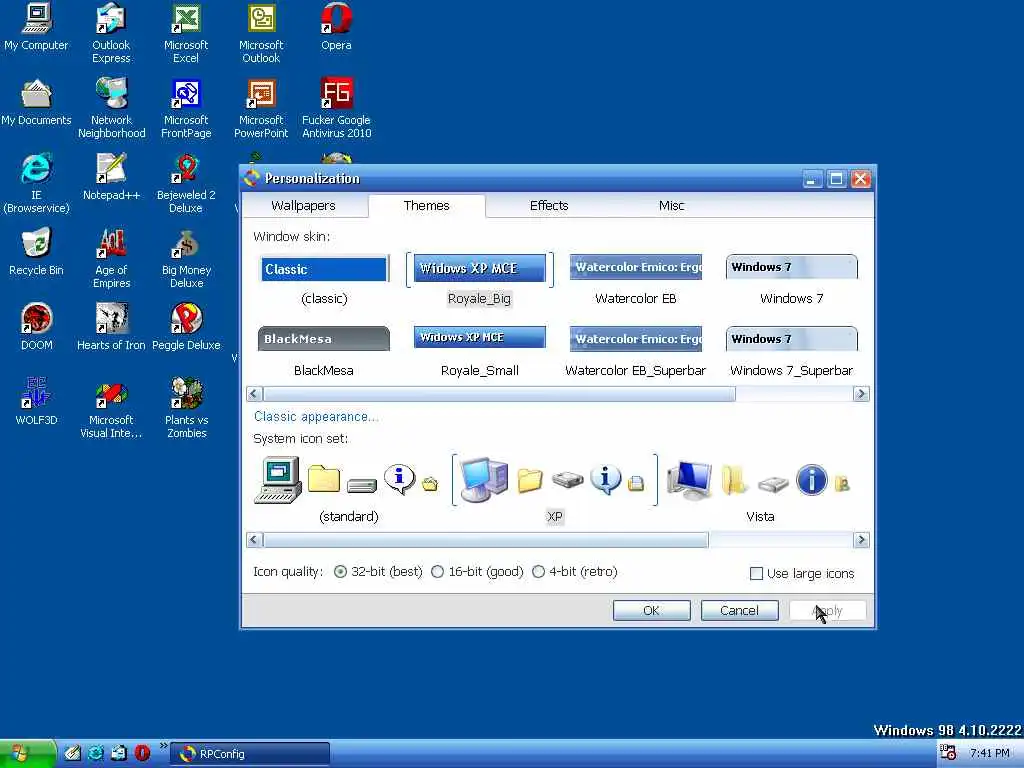Select the Notepad++ desktop shortcut
This screenshot has height=768, width=1024.
tap(111, 178)
